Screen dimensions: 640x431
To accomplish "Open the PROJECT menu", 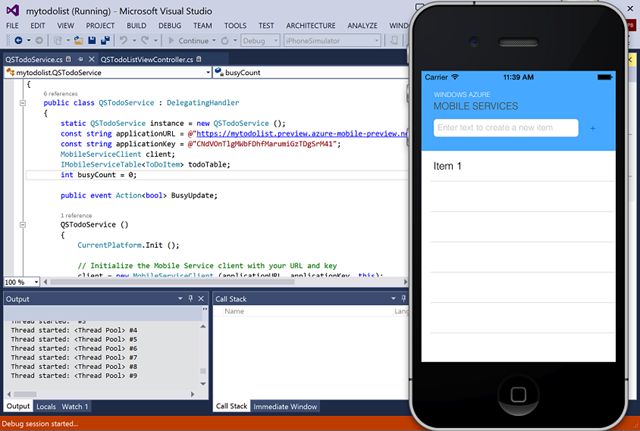I will [100, 25].
